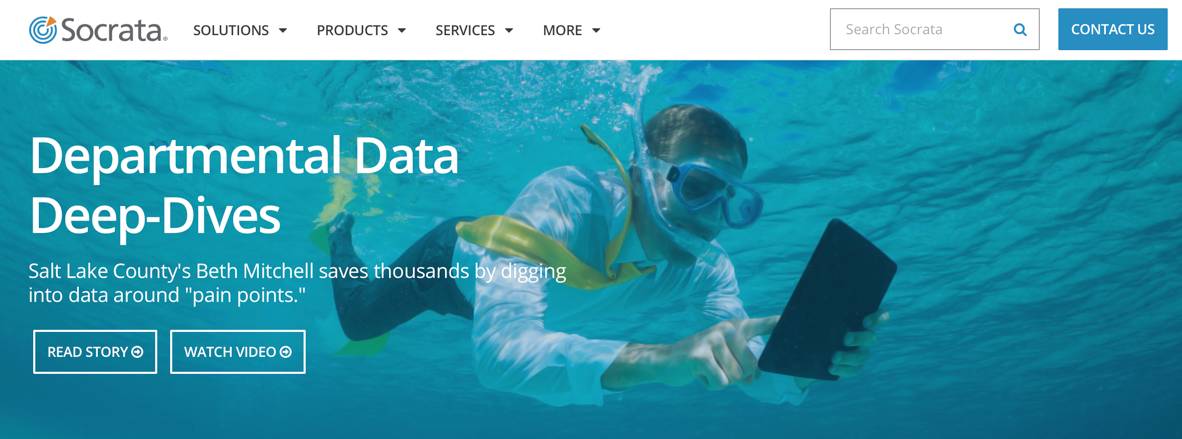Click the Departmental Data Deep-Dives headline

pyautogui.click(x=243, y=186)
